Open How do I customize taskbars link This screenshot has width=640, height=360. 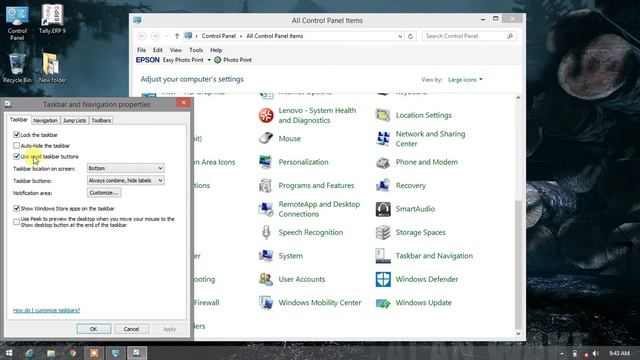(46, 310)
